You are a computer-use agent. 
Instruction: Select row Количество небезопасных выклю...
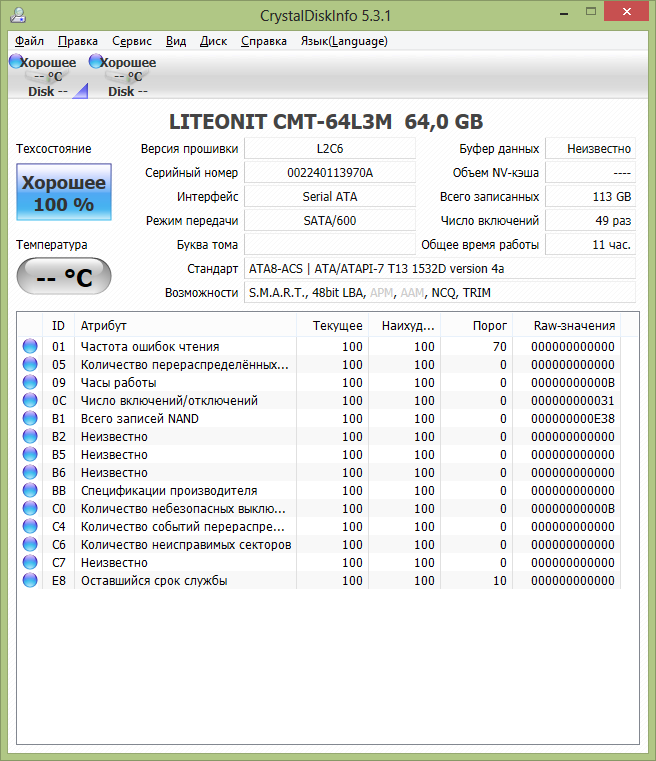click(319, 508)
